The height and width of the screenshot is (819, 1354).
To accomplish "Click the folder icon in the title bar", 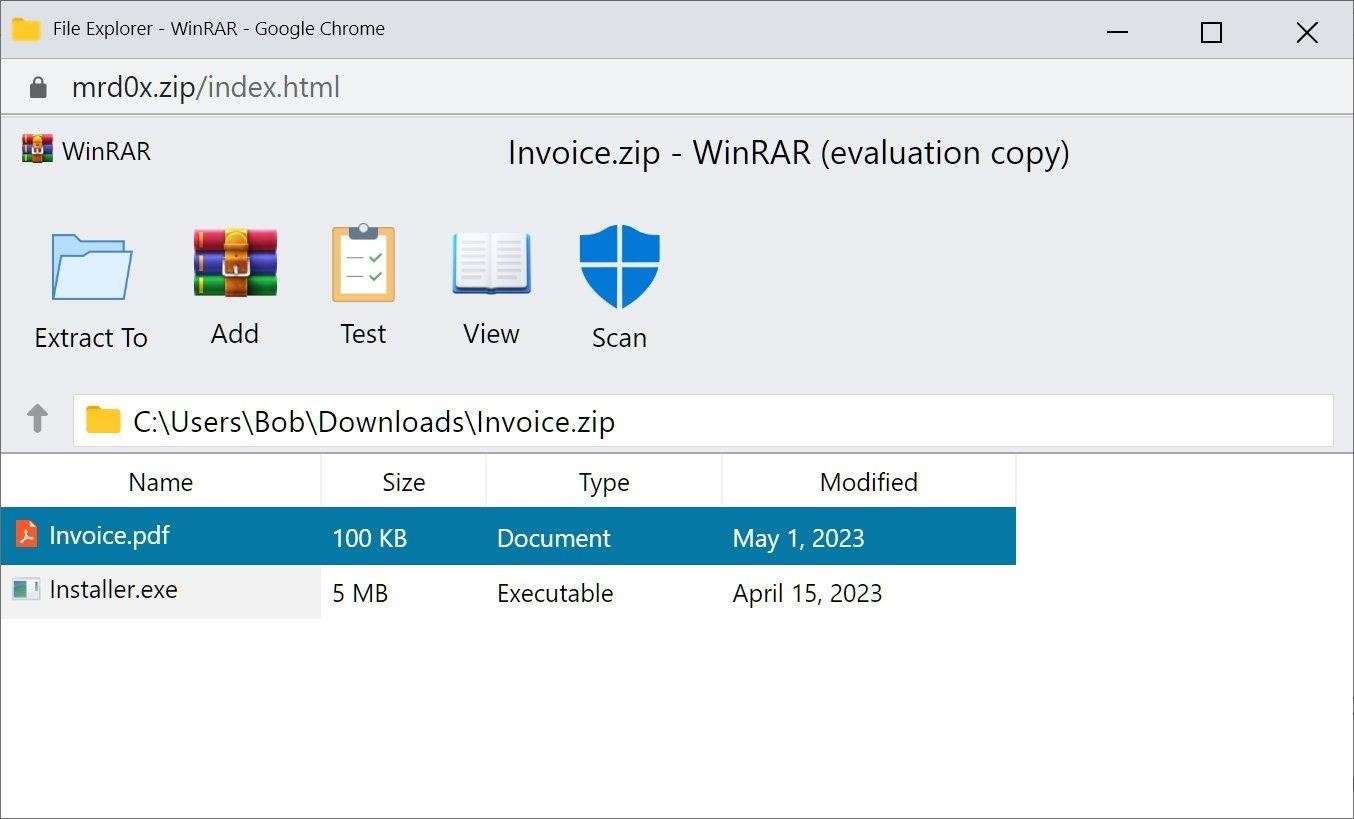I will [x=24, y=30].
